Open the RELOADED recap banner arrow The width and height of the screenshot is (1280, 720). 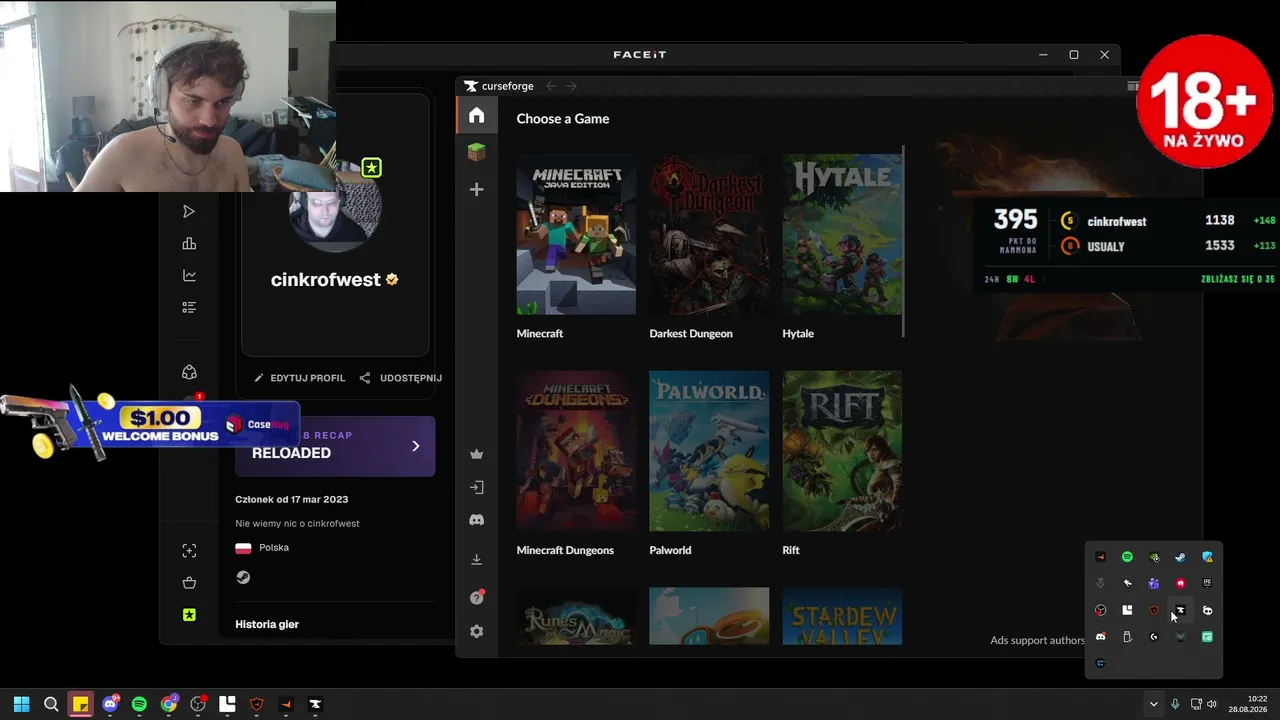tap(416, 446)
